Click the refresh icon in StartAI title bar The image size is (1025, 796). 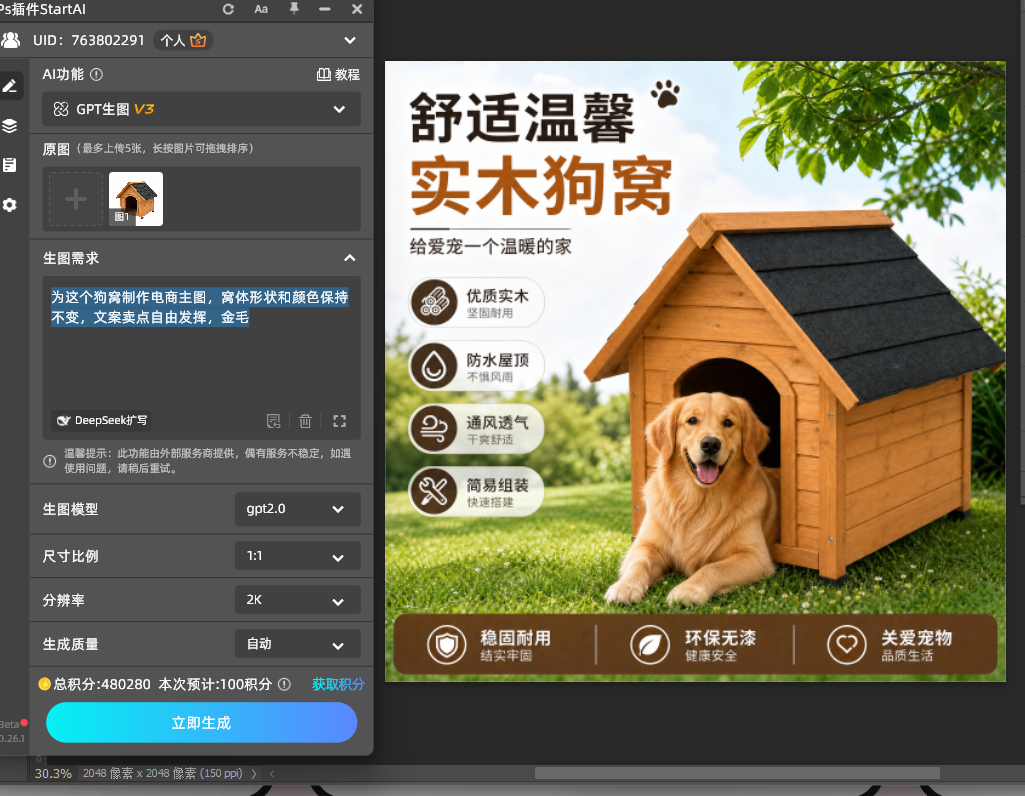[x=228, y=9]
